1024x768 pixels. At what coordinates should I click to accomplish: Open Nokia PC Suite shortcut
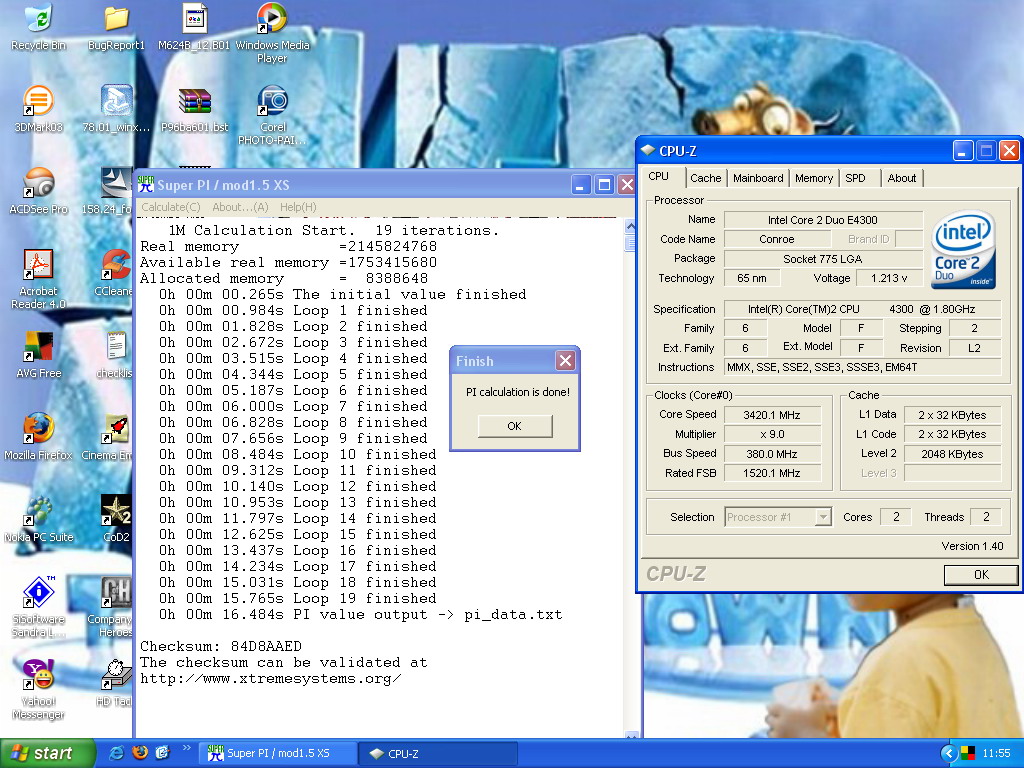click(39, 521)
